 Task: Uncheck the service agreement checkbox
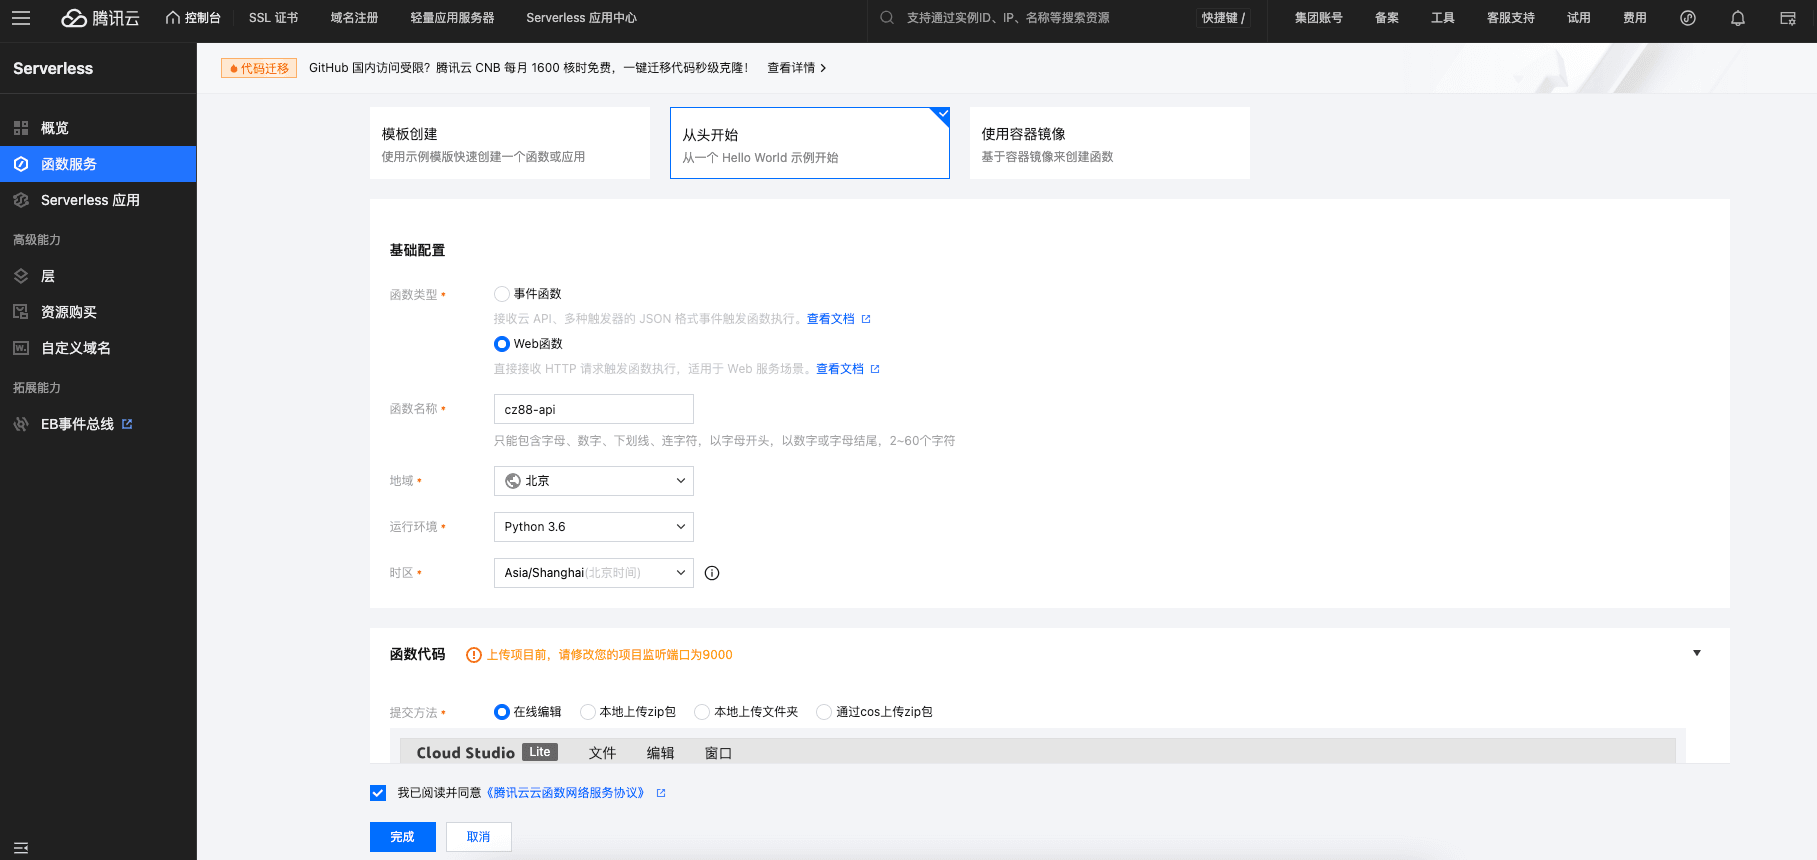click(x=378, y=793)
